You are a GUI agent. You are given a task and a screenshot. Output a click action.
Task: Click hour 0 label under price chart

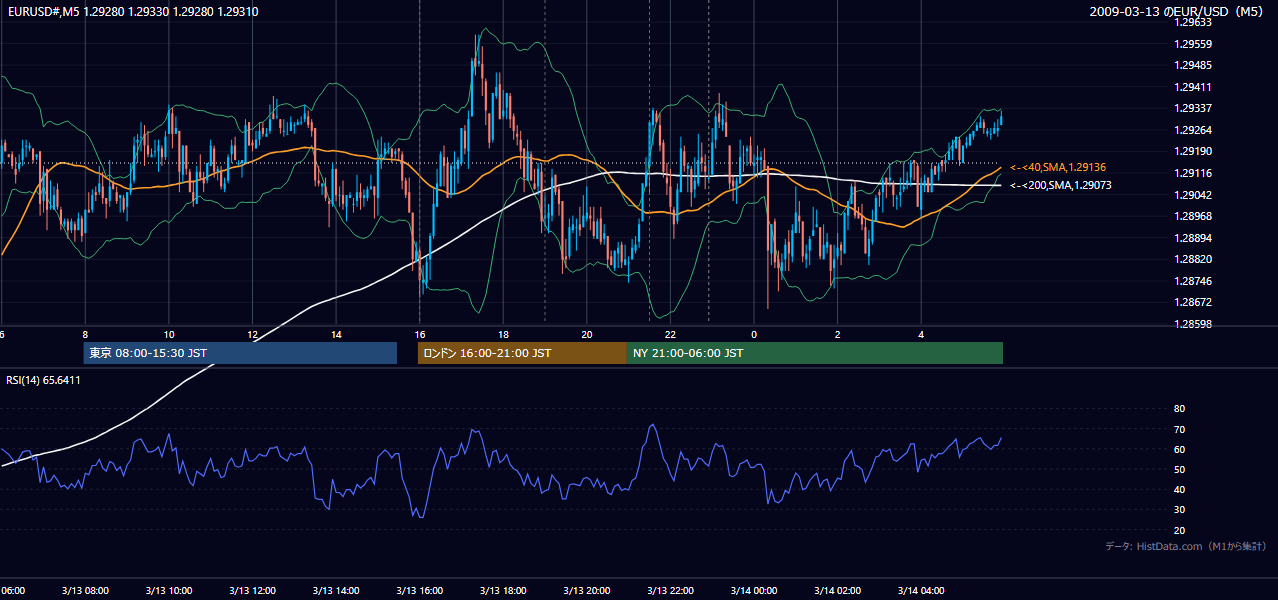pyautogui.click(x=754, y=334)
